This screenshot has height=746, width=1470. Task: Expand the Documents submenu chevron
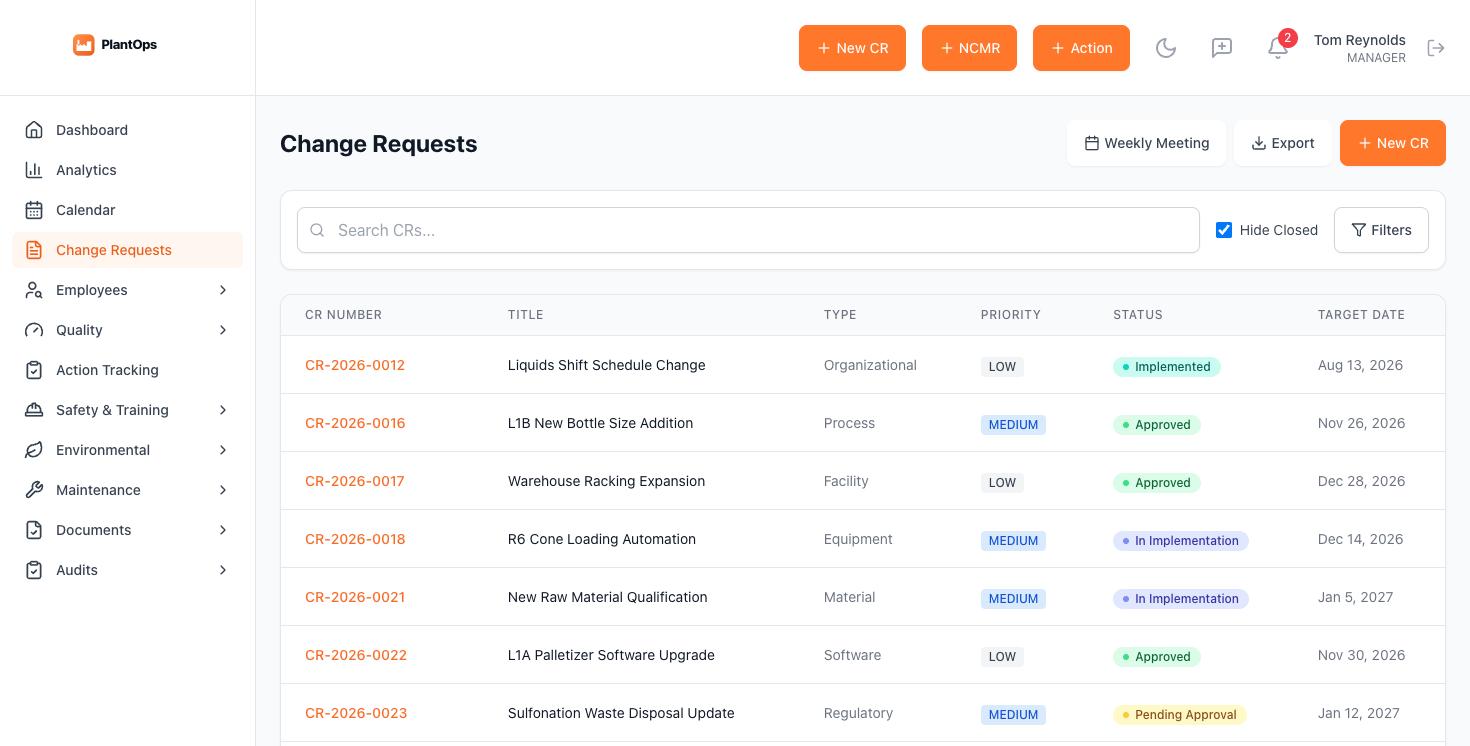(223, 530)
